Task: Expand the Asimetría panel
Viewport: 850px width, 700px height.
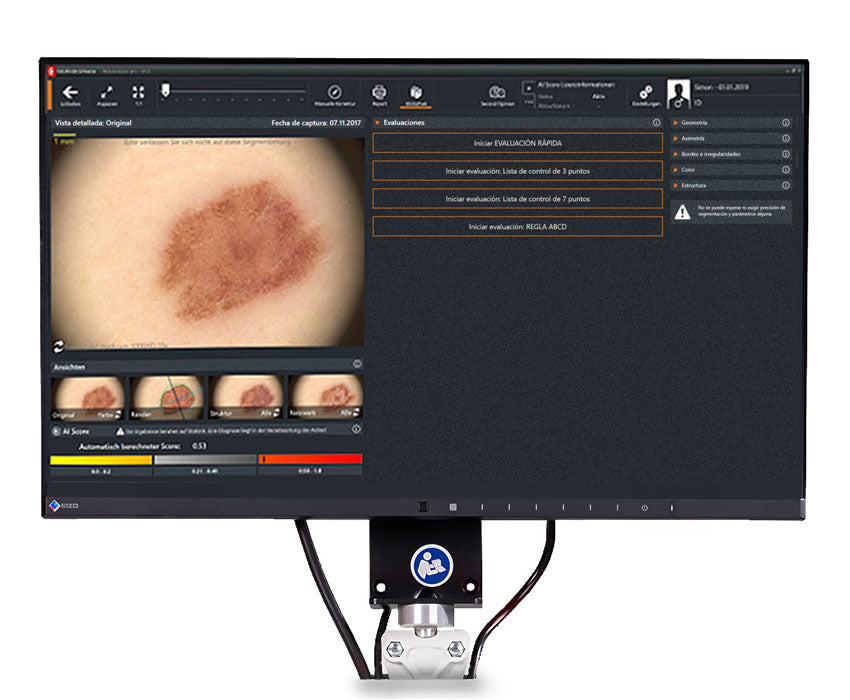Action: [x=676, y=138]
